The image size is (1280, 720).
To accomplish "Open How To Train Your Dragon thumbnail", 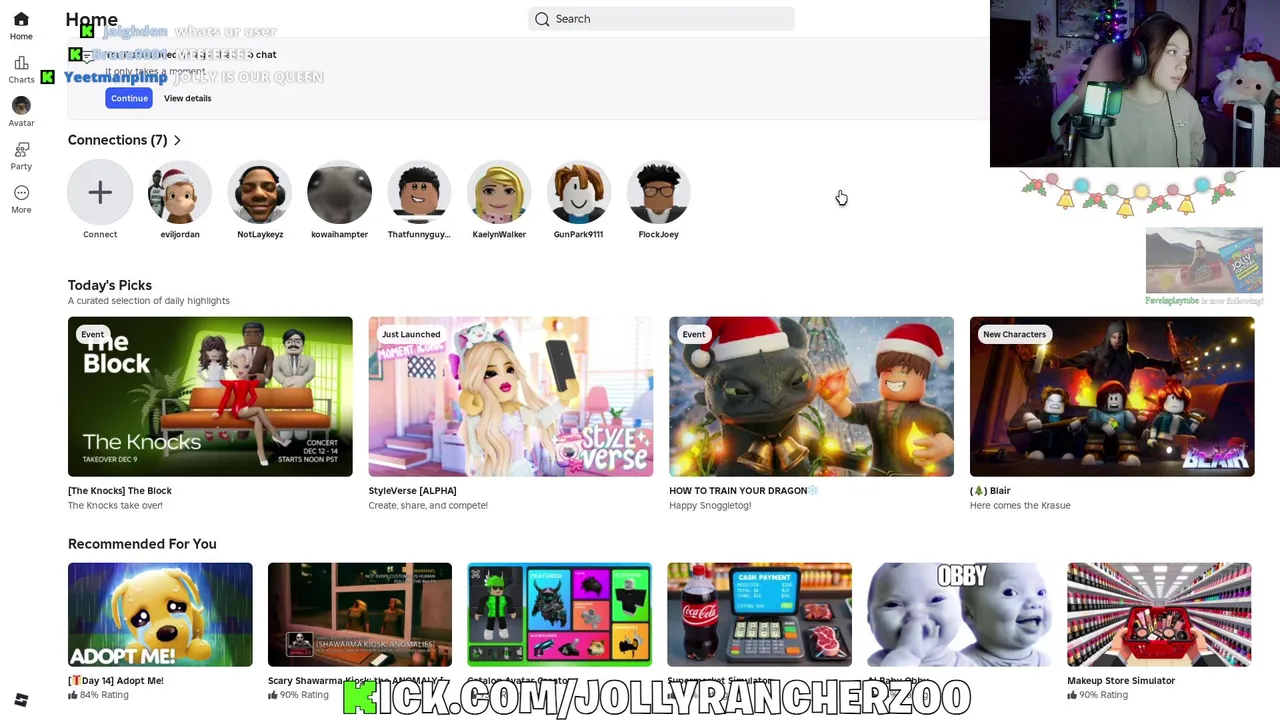I will [x=811, y=396].
